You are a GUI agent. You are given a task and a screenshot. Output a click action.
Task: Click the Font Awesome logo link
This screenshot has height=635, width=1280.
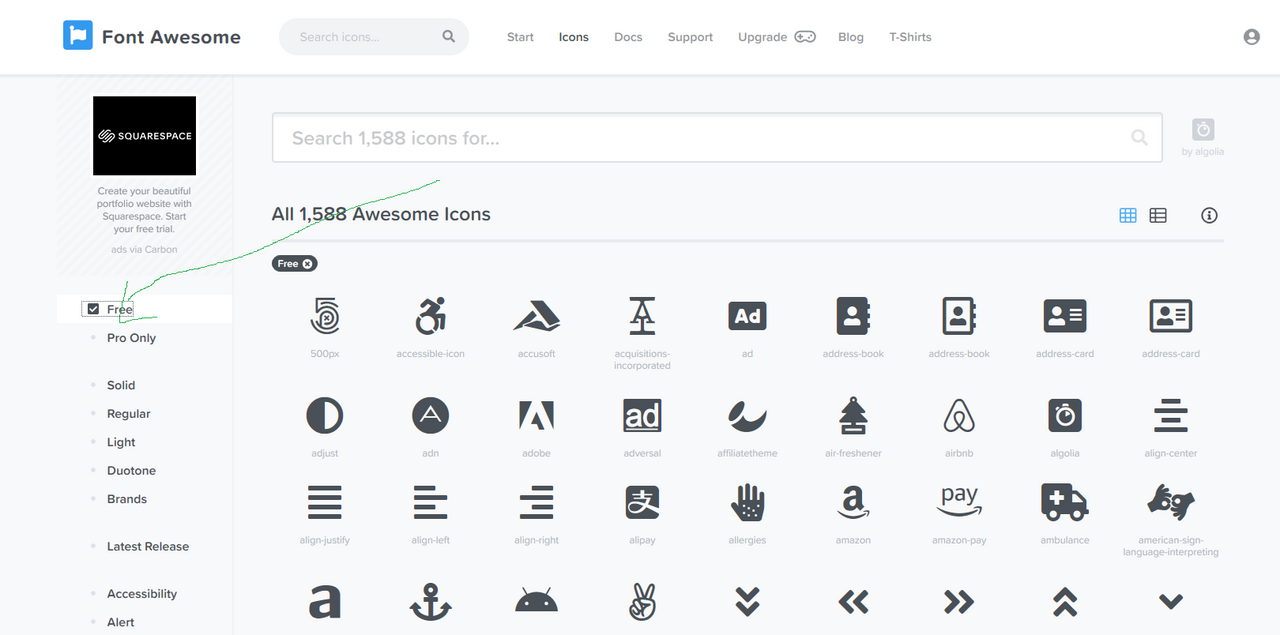click(x=152, y=37)
